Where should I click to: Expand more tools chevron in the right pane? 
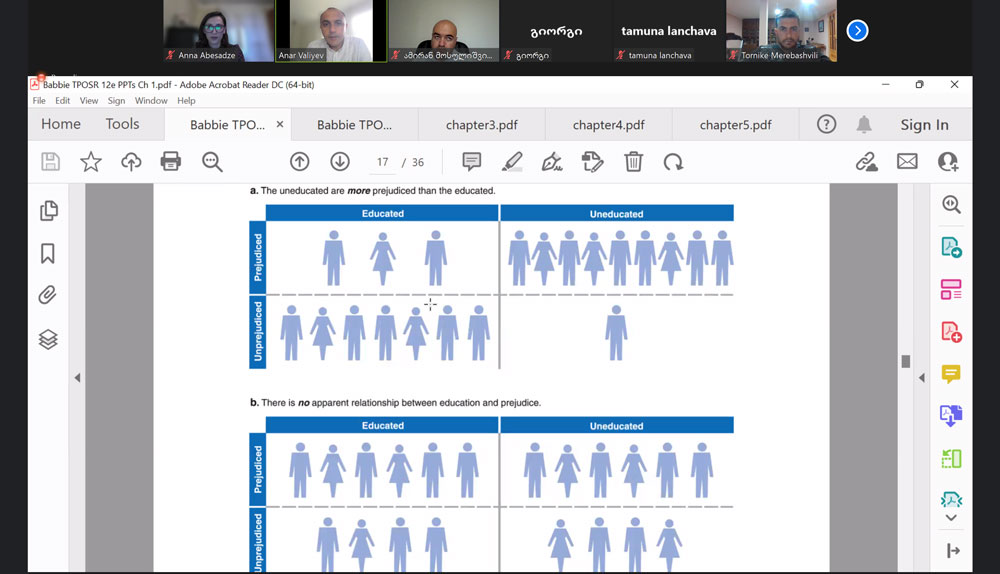point(951,518)
